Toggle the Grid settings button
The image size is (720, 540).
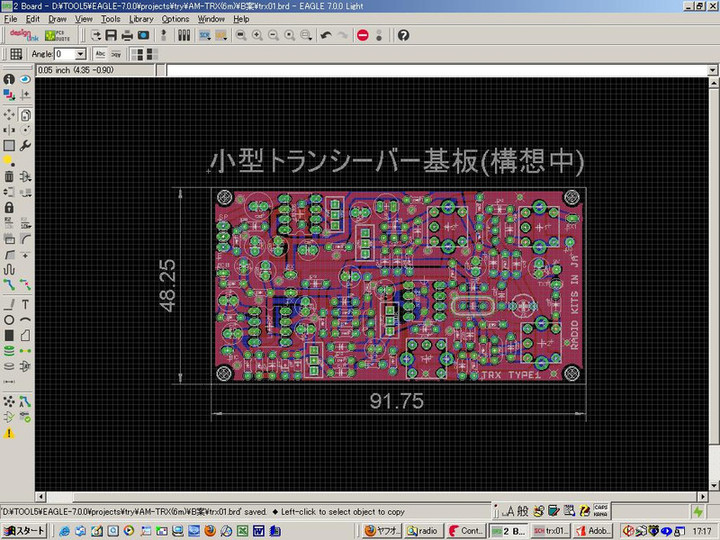[x=16, y=53]
